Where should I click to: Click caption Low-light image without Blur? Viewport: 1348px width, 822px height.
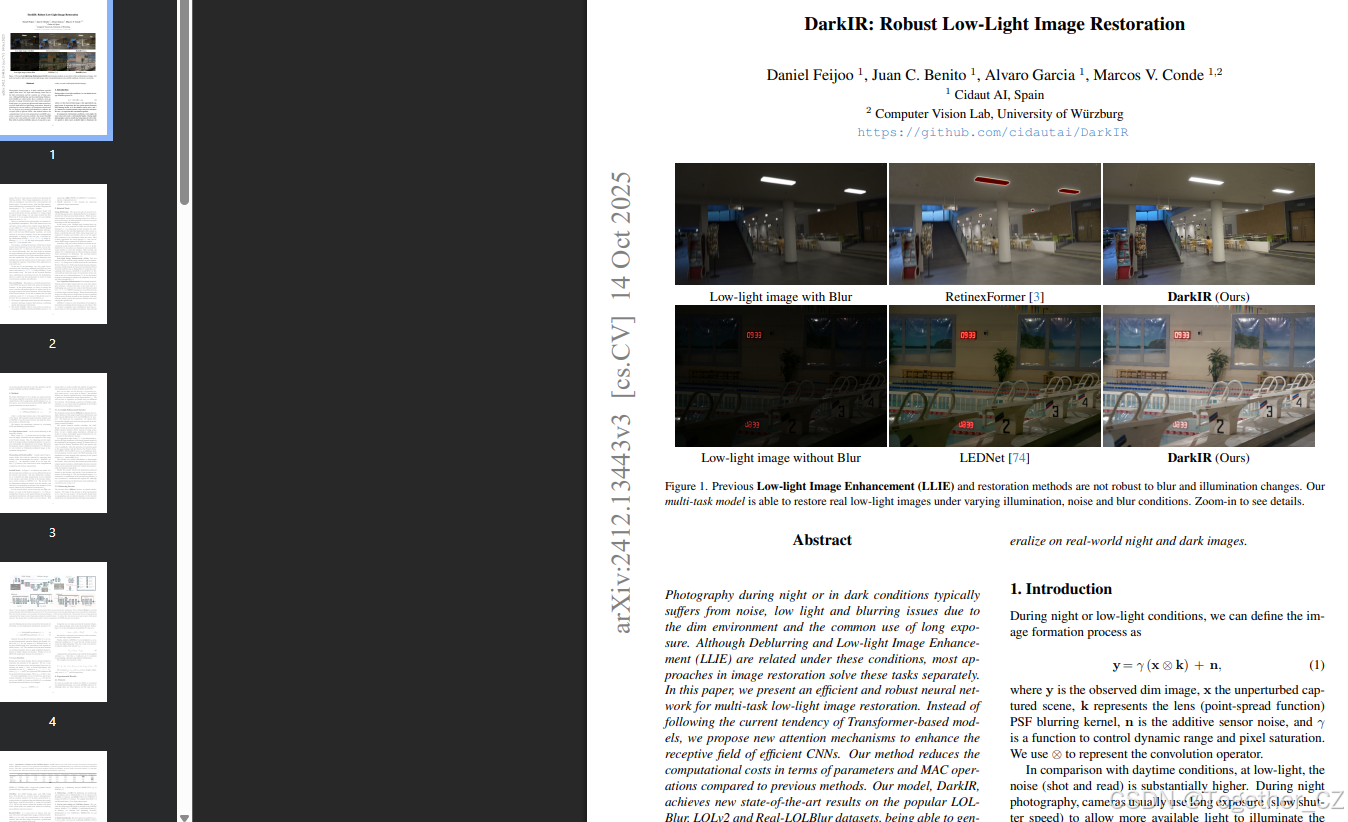click(x=781, y=458)
